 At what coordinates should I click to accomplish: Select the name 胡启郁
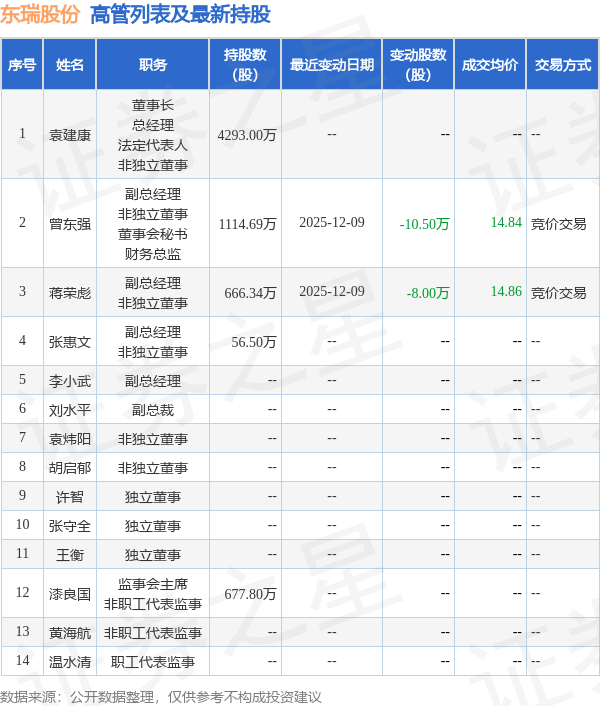click(70, 468)
